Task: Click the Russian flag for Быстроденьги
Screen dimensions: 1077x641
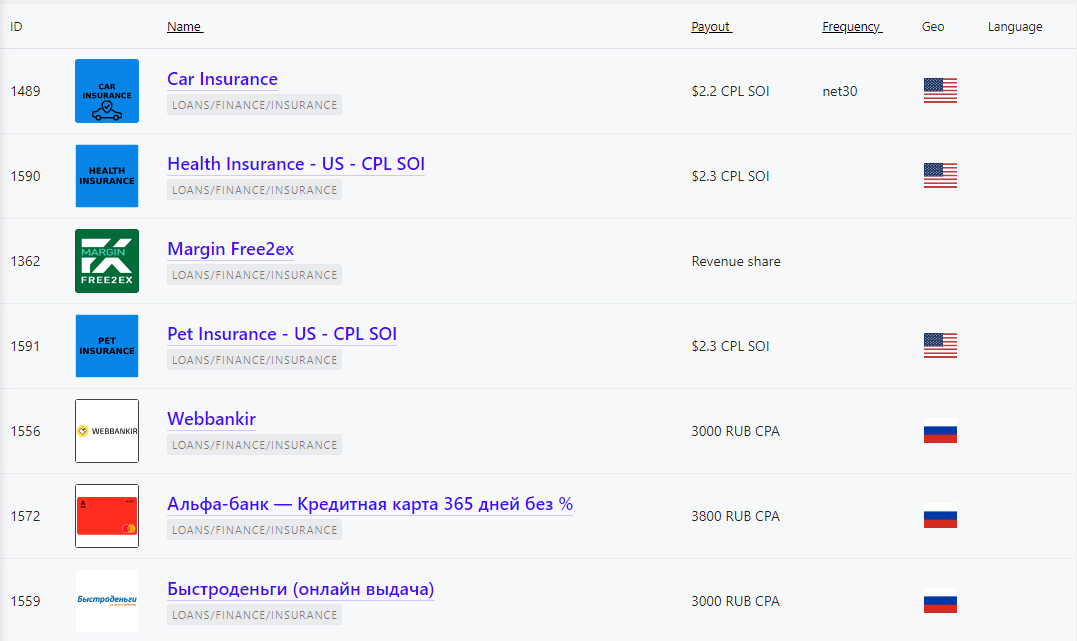Action: [940, 602]
